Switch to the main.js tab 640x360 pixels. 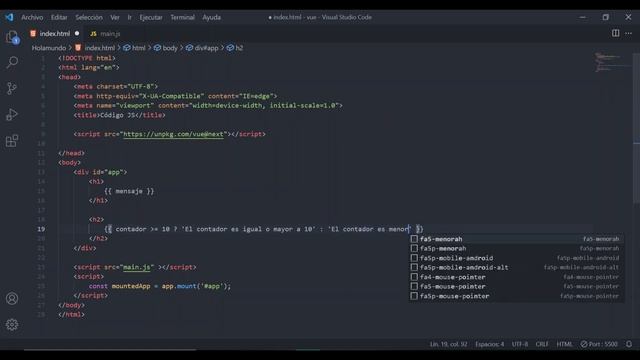coord(106,34)
